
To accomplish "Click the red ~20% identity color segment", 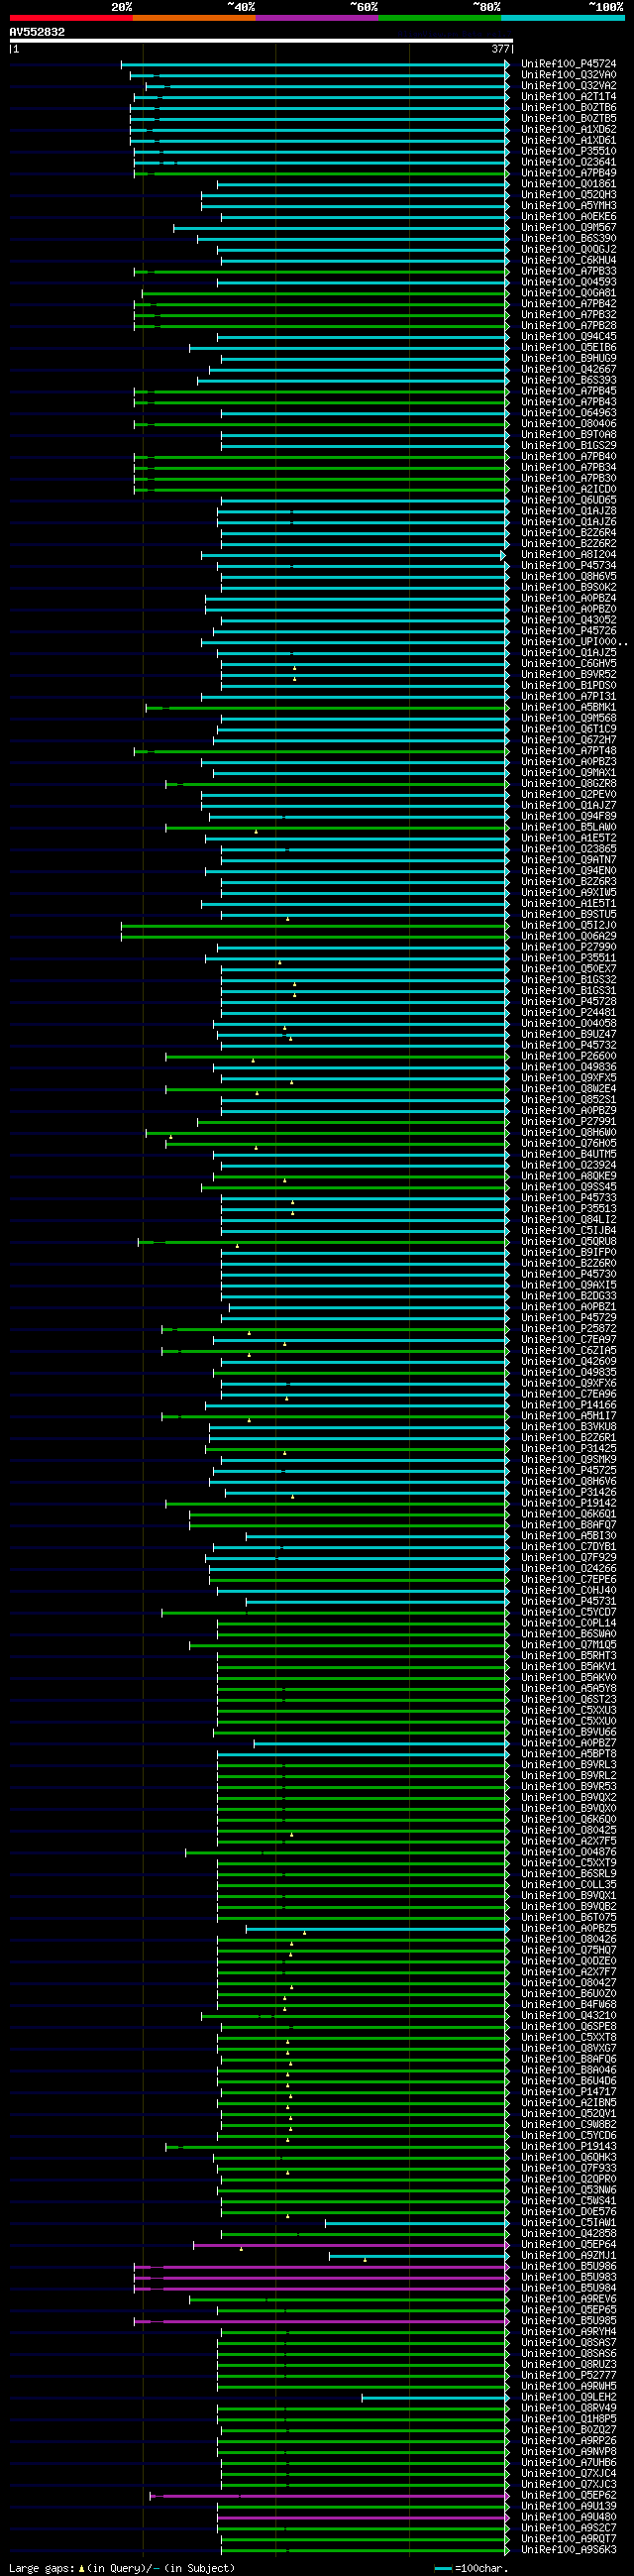I will coord(71,18).
